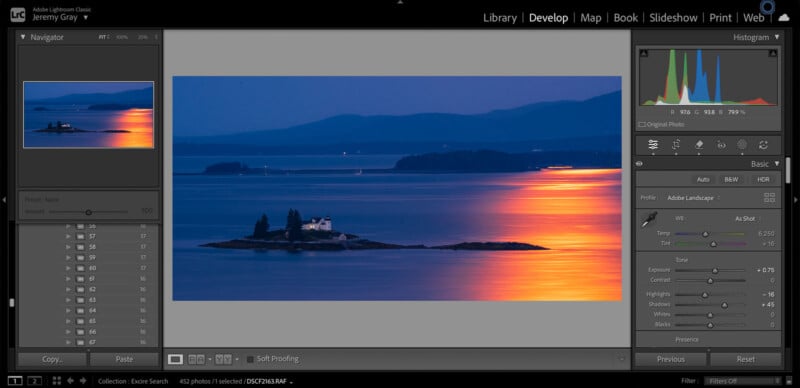Open the Masking tool
The width and height of the screenshot is (800, 388).
pos(742,145)
